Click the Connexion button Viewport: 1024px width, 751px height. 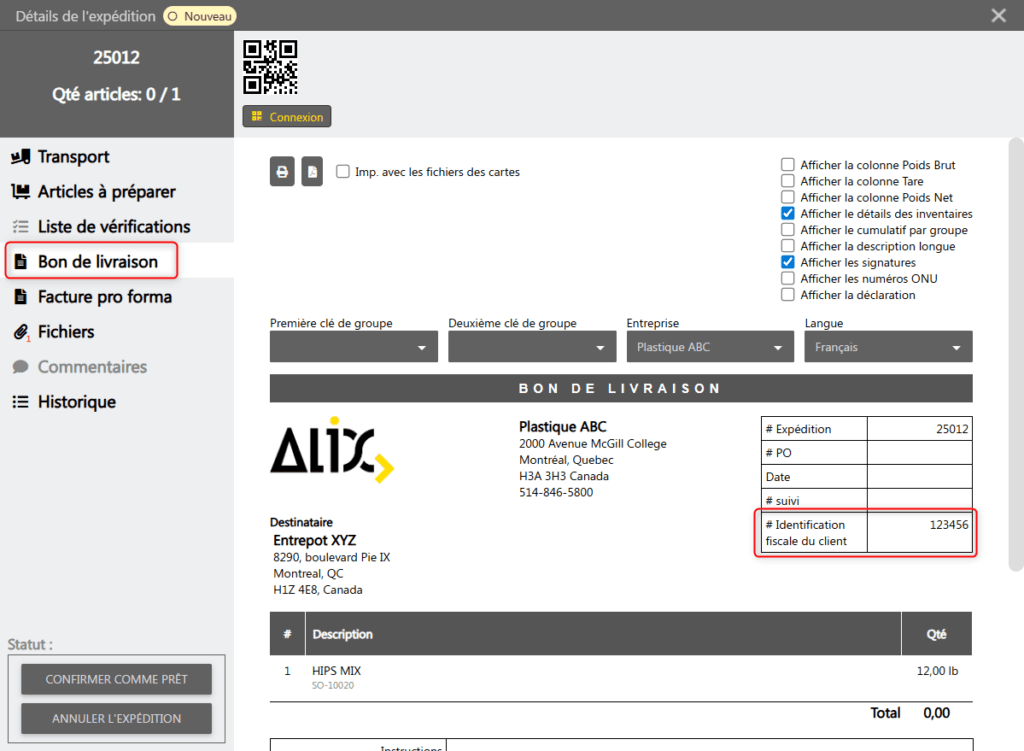[286, 117]
